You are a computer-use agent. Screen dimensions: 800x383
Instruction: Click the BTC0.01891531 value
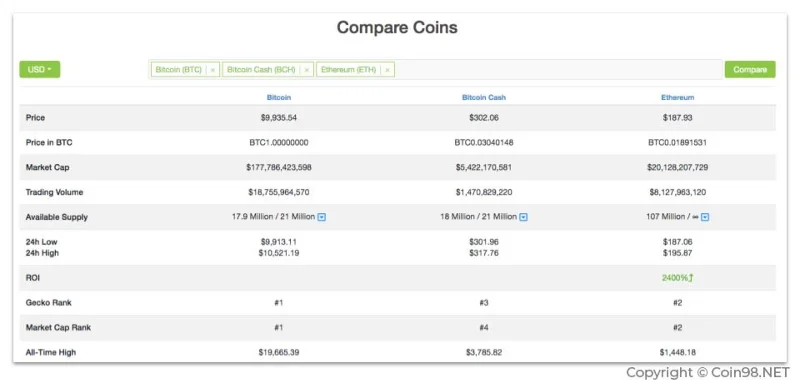click(x=678, y=143)
